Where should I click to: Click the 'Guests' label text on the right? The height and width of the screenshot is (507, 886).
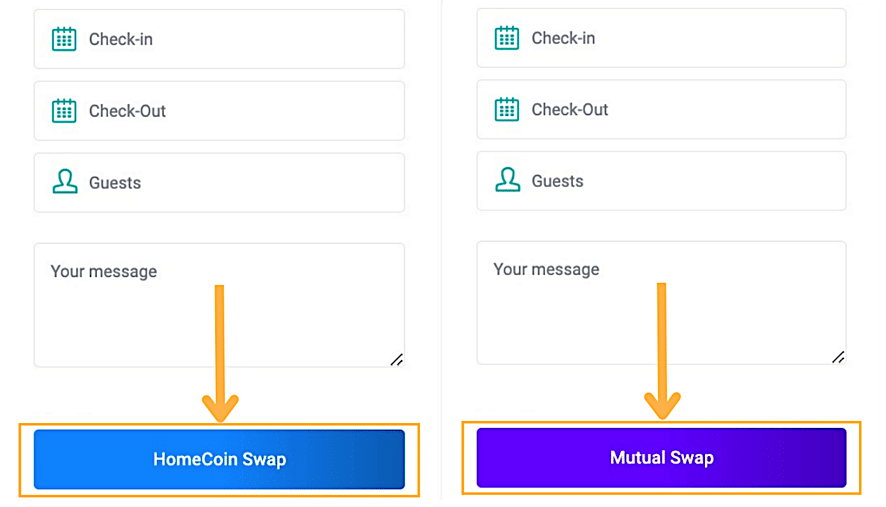click(557, 181)
